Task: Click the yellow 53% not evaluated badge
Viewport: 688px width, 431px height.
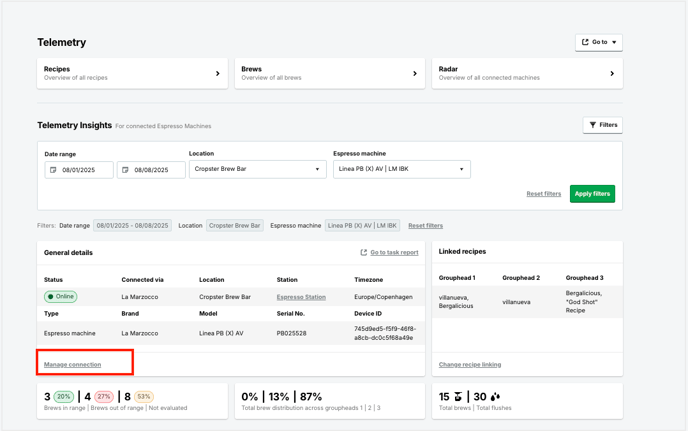Action: click(143, 397)
